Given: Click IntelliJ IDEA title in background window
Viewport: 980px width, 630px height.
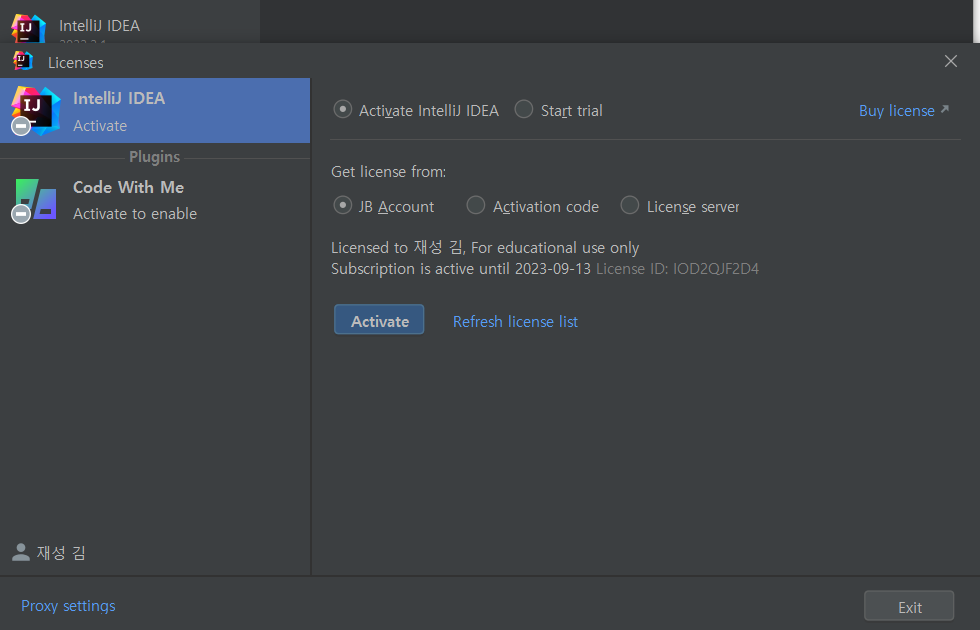Looking at the screenshot, I should coord(99,26).
